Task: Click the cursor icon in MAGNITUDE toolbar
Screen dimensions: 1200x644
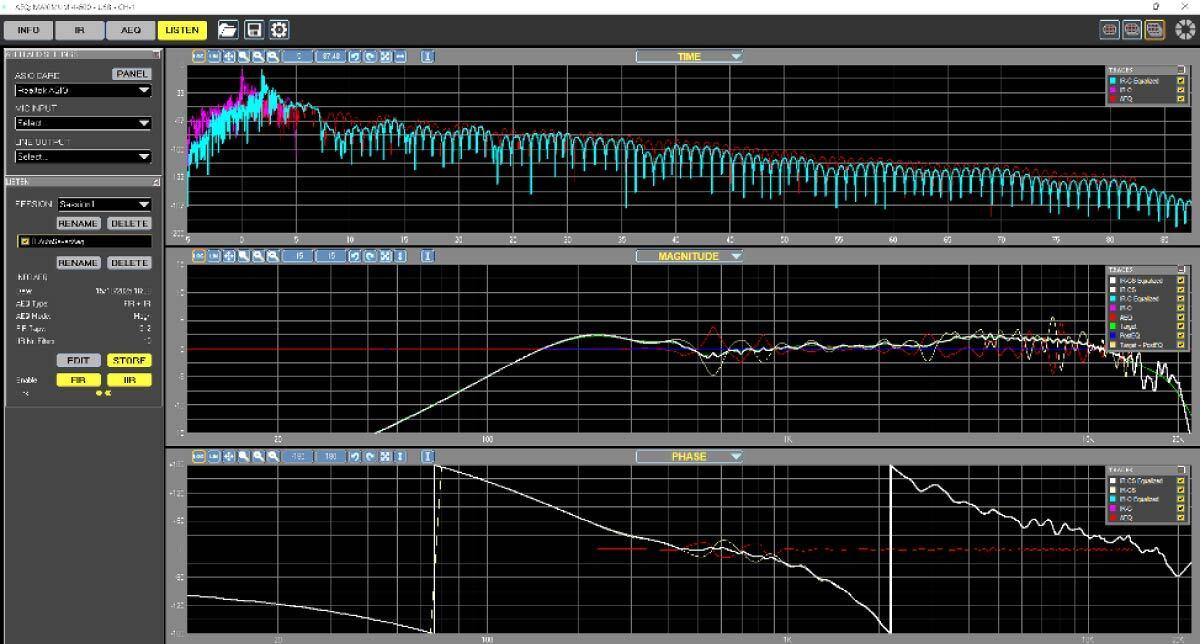Action: [427, 257]
